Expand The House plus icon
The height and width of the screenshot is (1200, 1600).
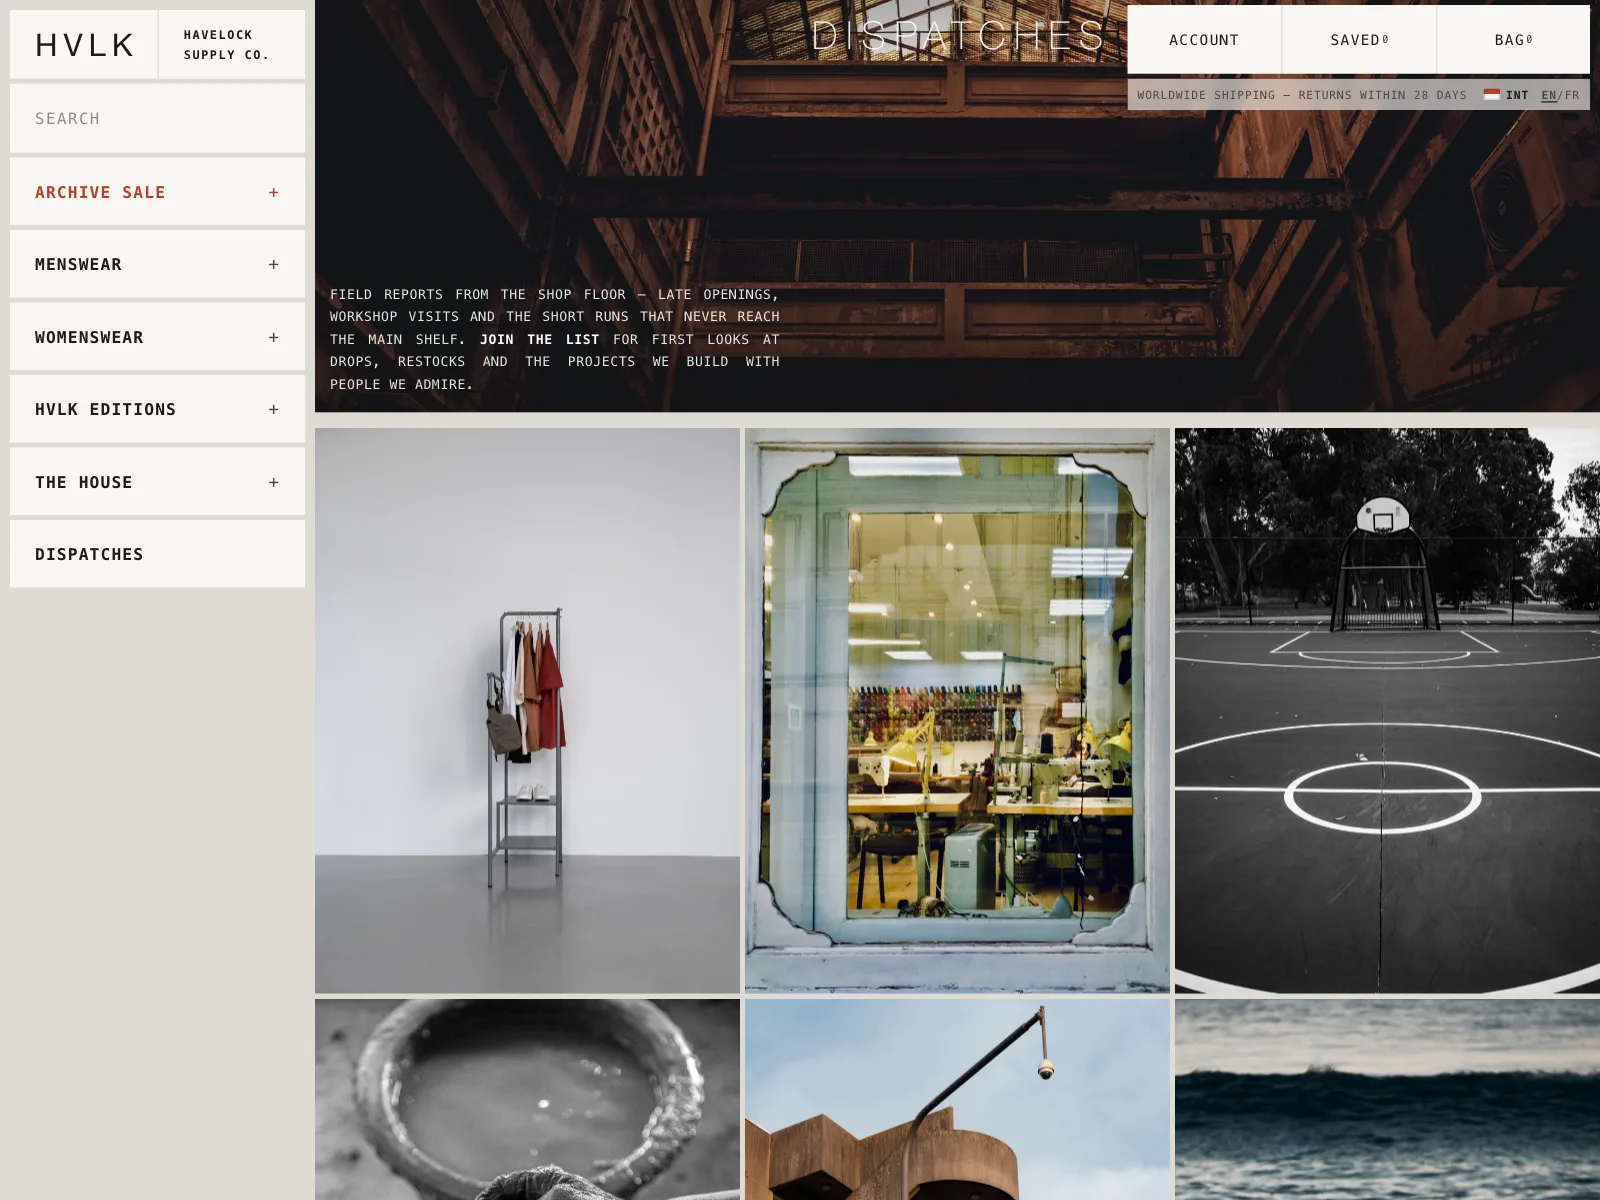[x=273, y=482]
